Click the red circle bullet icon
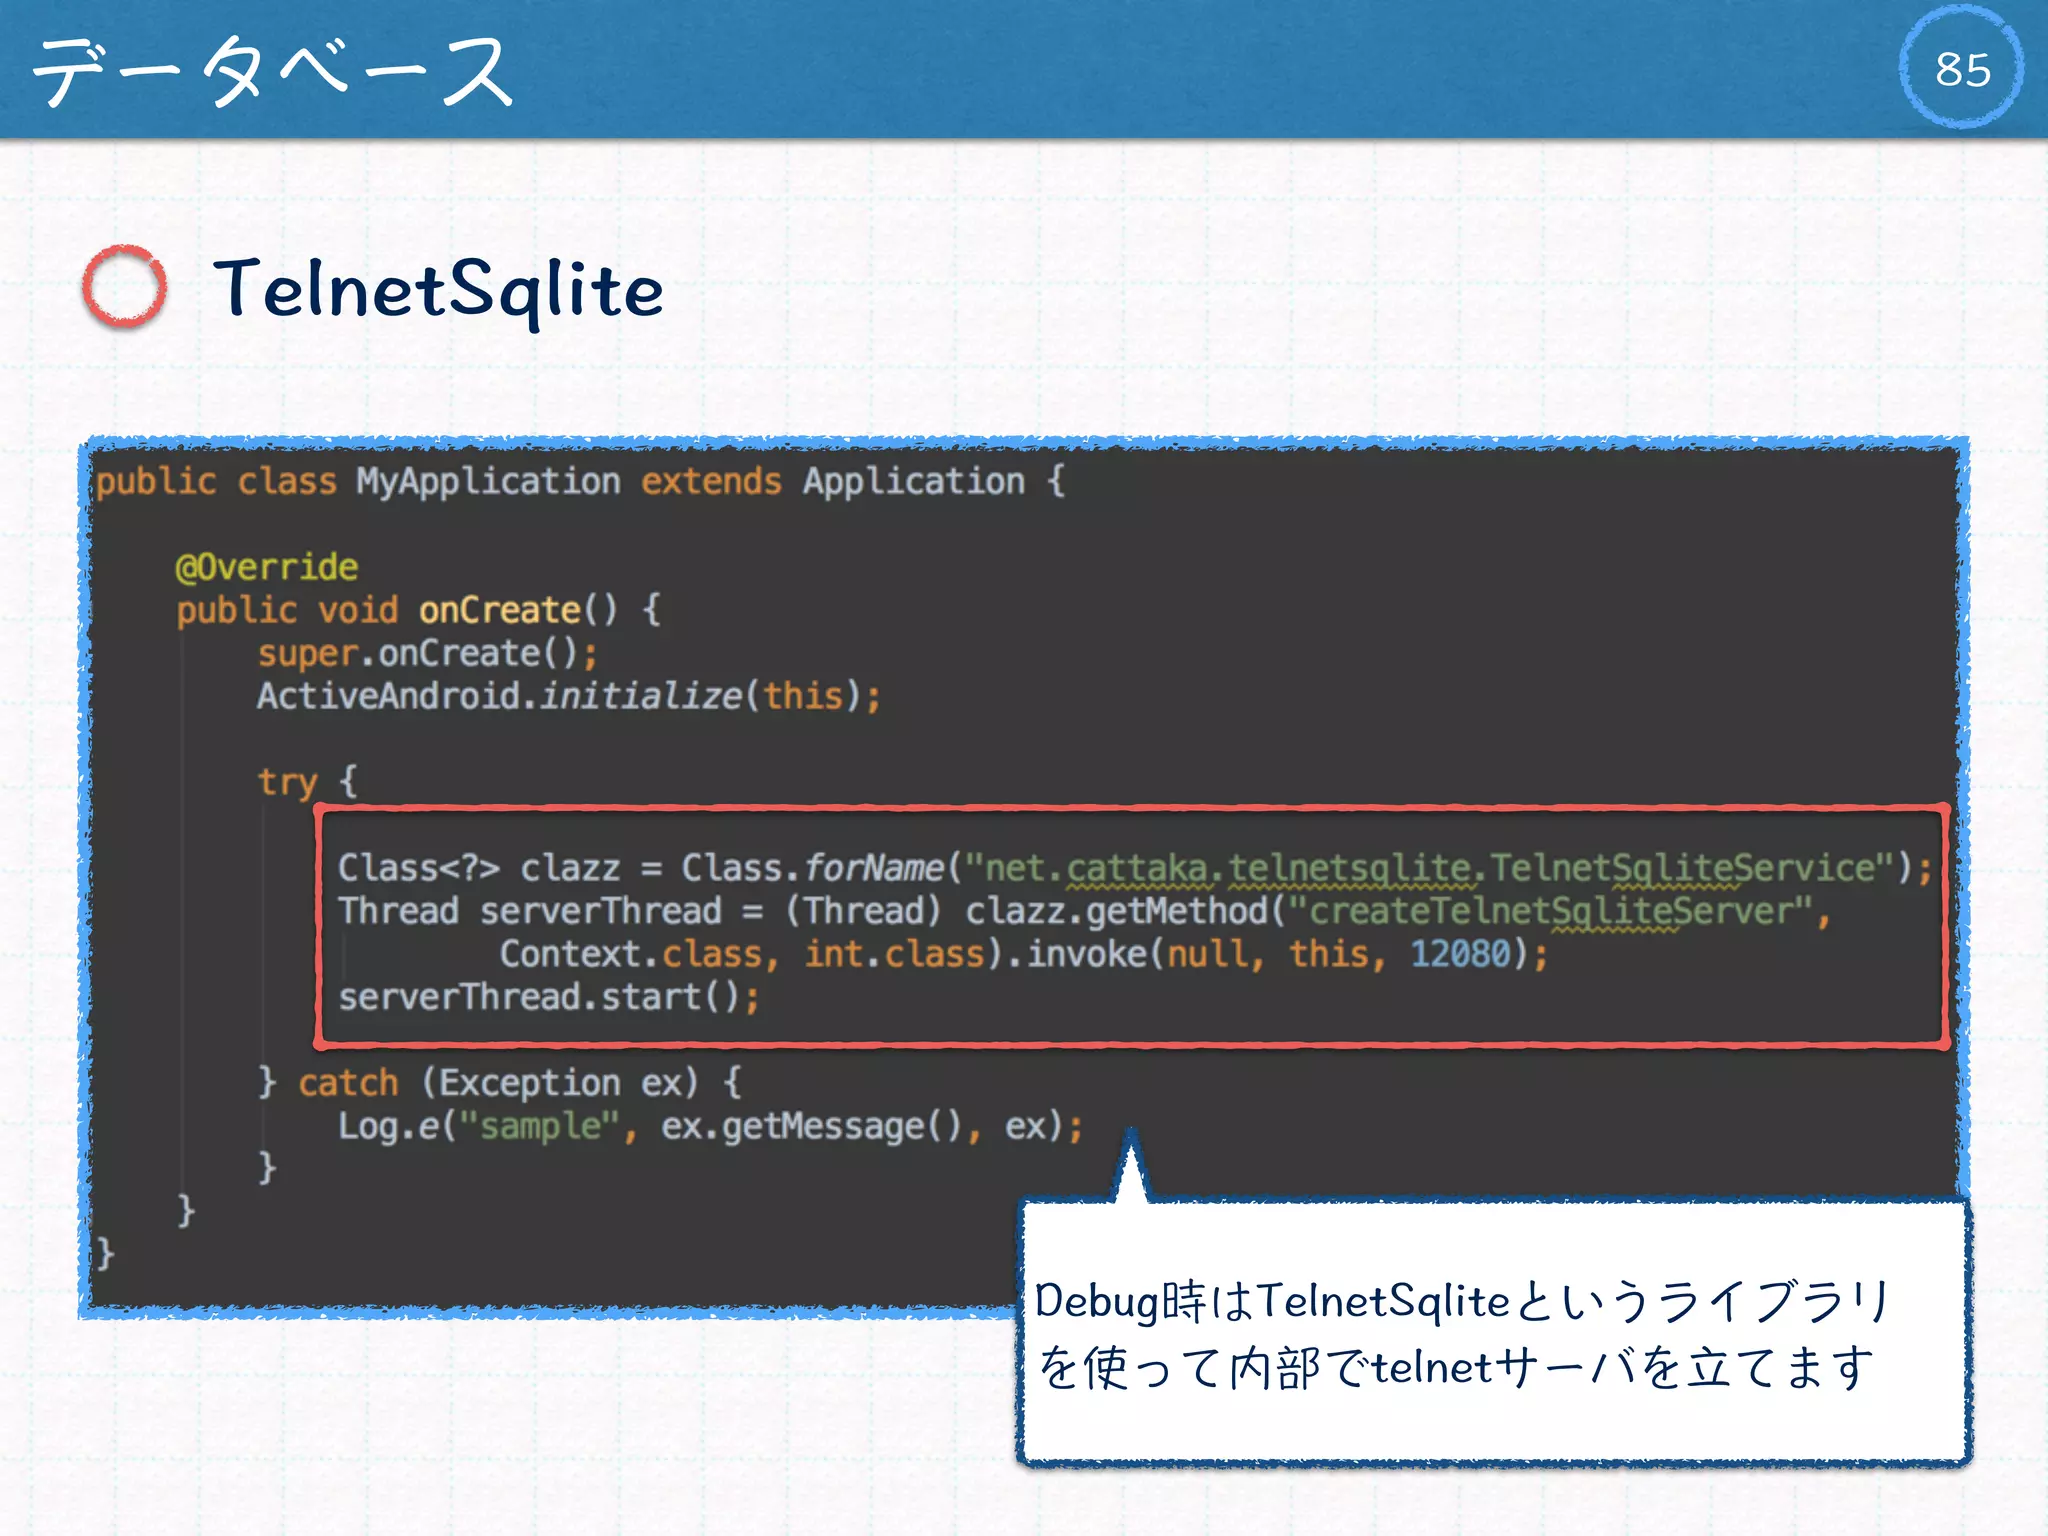Screen dimensions: 2048x1536 click(124, 287)
